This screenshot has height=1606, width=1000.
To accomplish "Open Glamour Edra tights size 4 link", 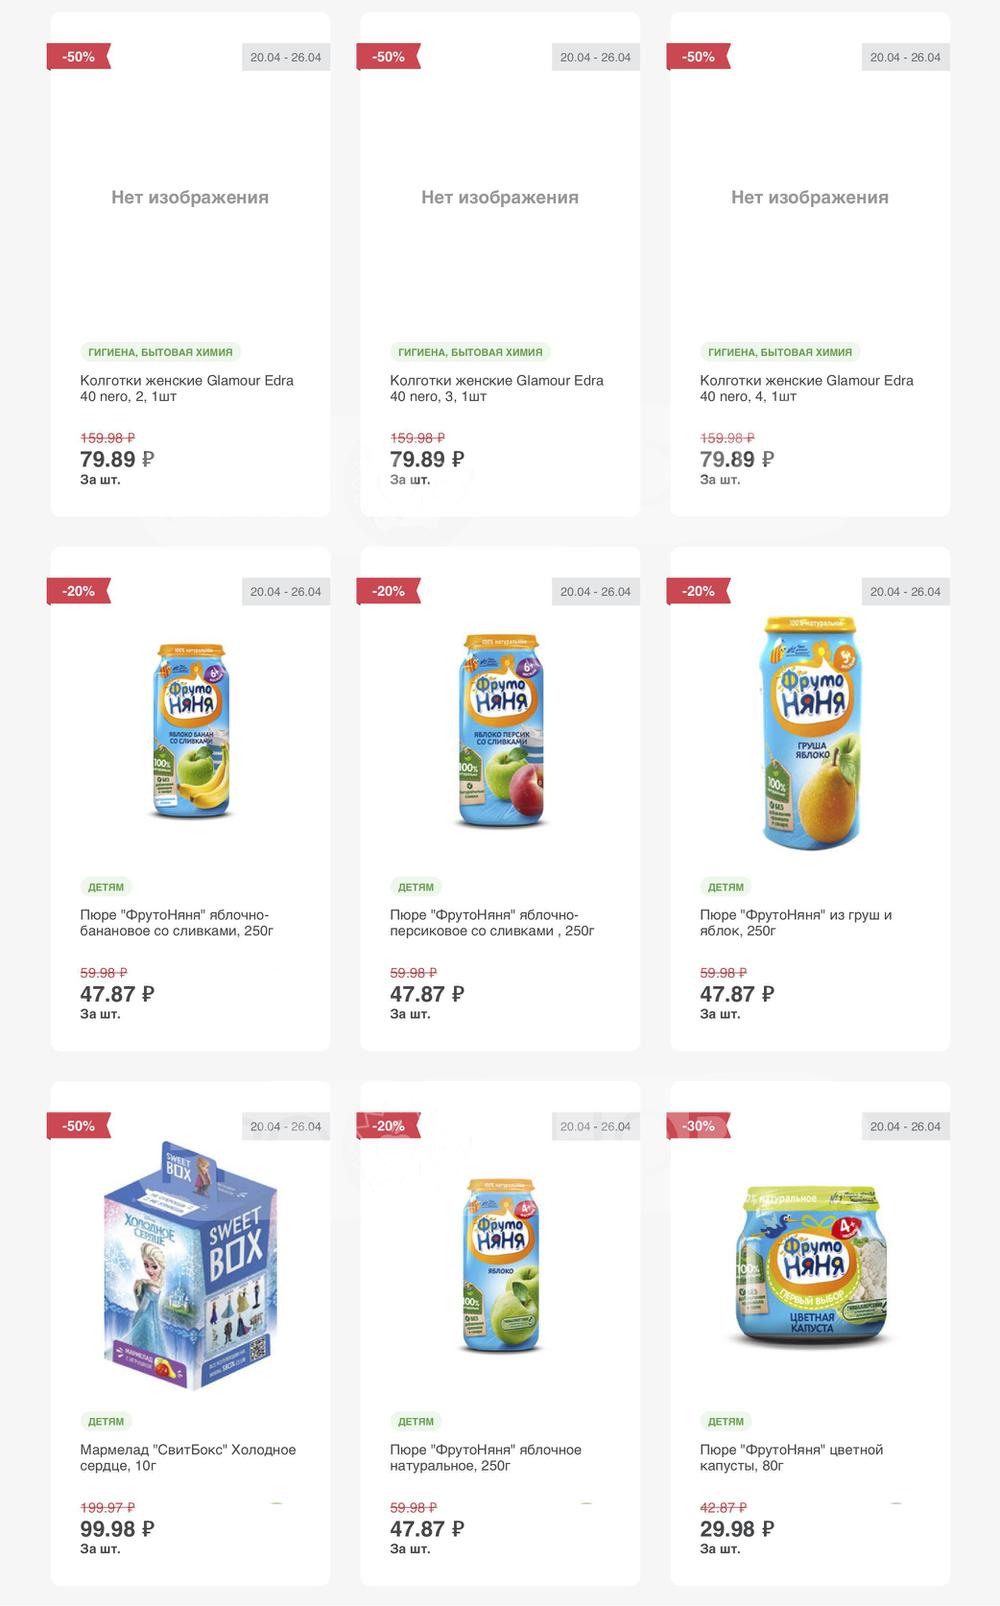I will coord(806,388).
